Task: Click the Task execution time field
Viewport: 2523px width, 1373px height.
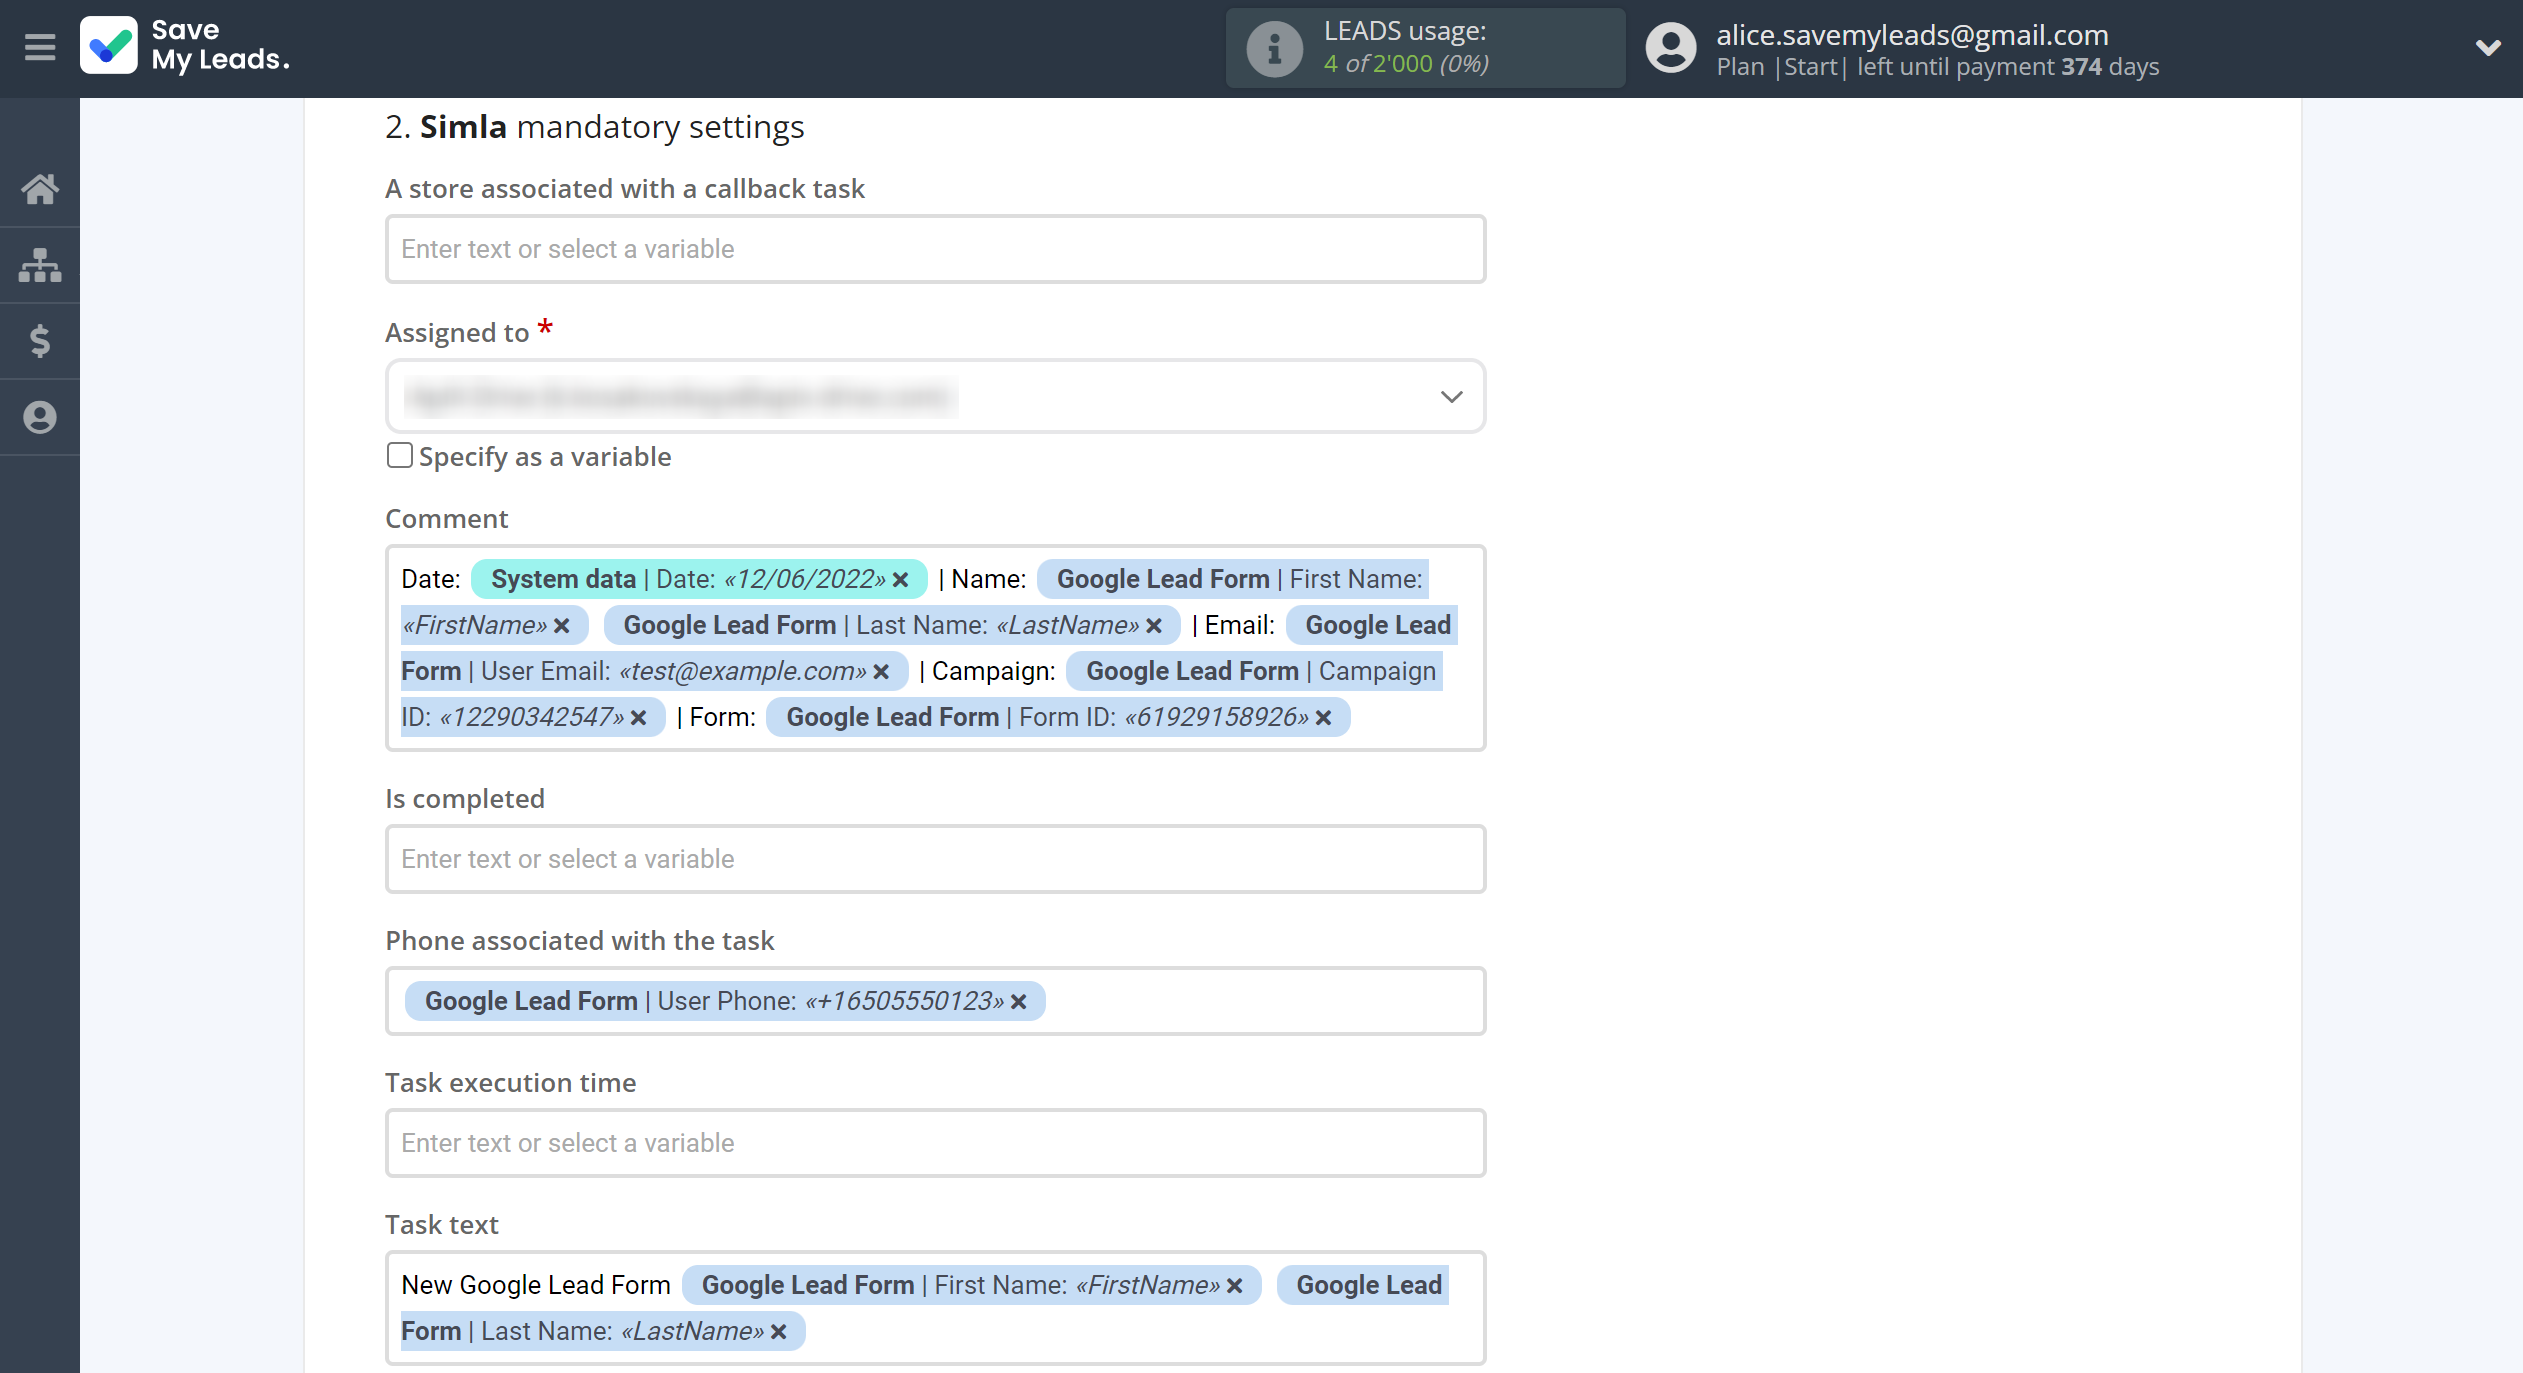Action: click(935, 1143)
